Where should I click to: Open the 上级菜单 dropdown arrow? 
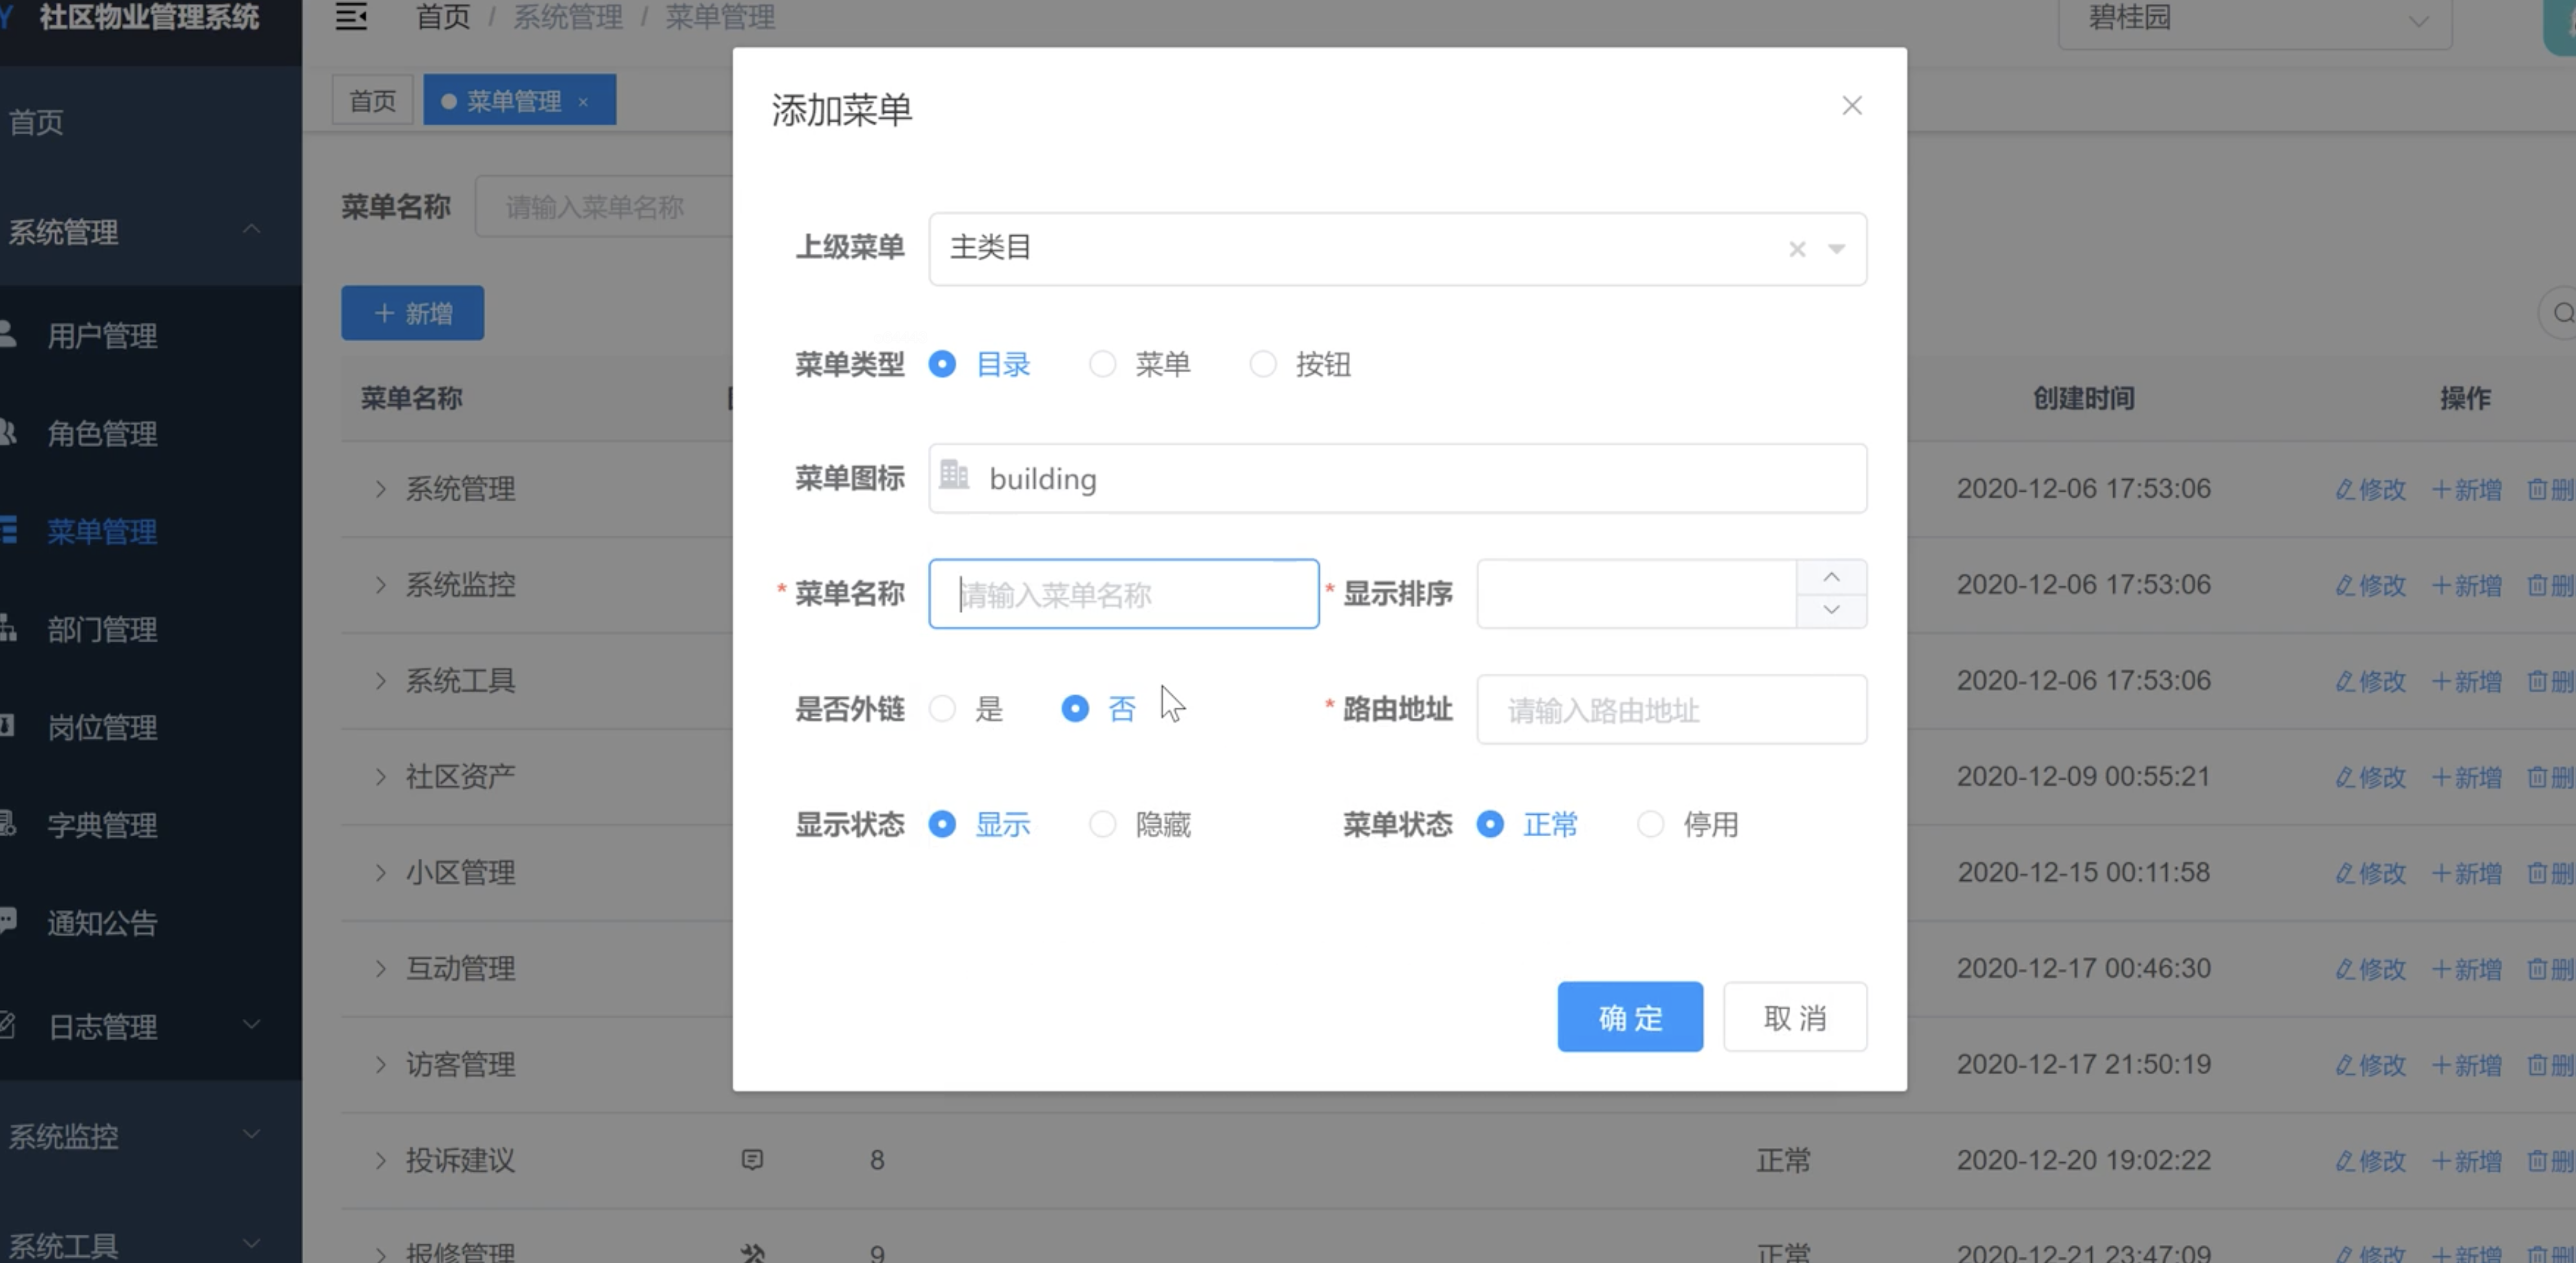1836,249
